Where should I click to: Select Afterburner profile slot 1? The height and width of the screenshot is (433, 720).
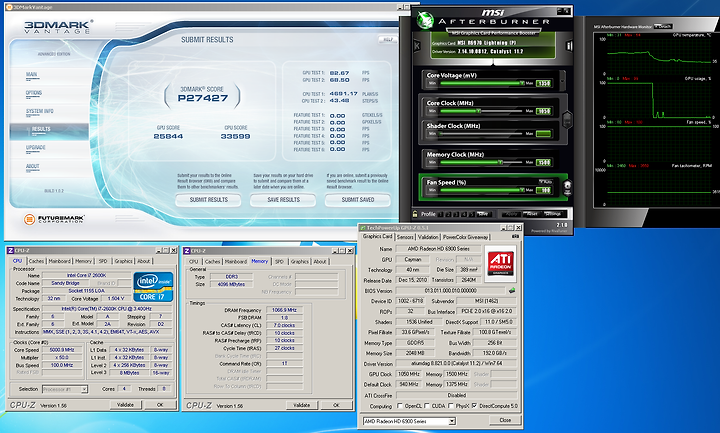pos(441,214)
